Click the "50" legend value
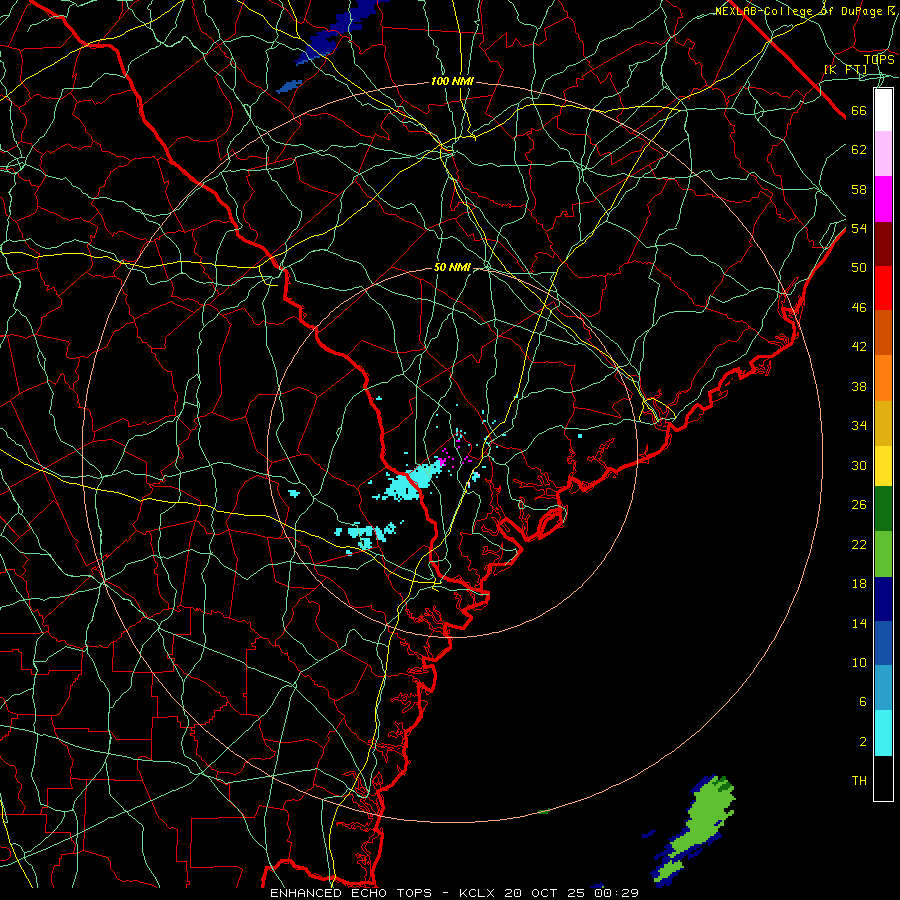Viewport: 900px width, 900px height. (859, 268)
